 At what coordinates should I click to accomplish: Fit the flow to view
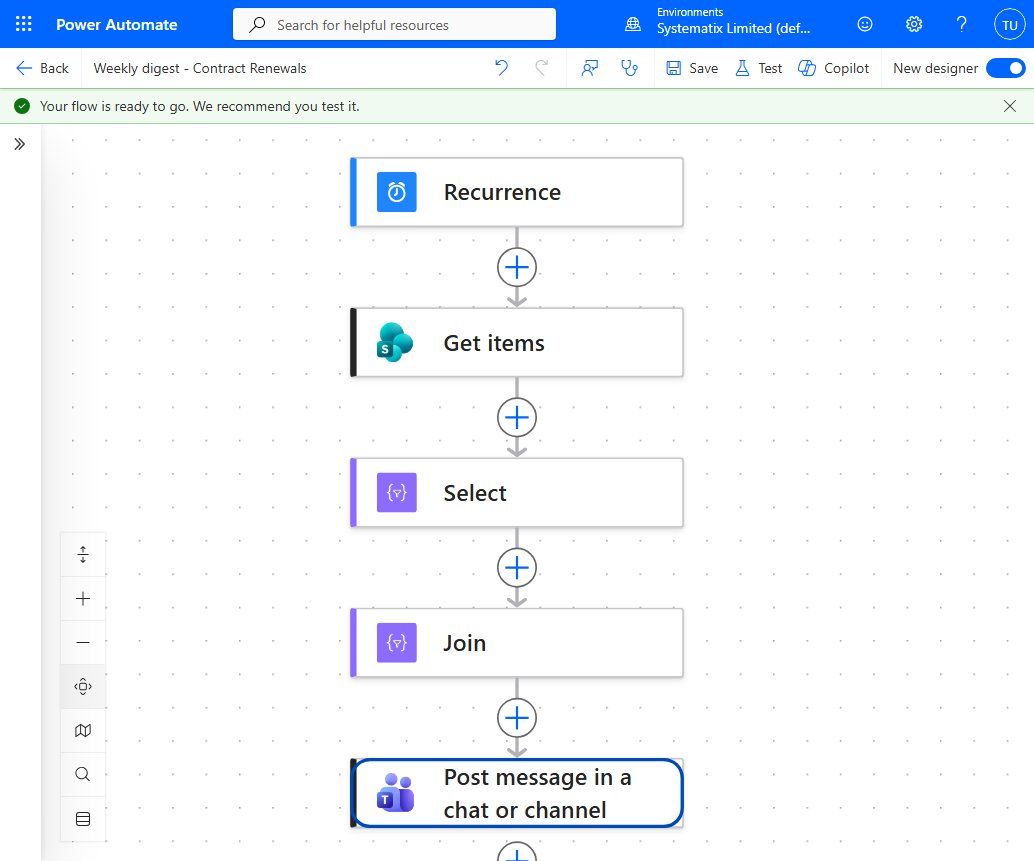pos(82,686)
